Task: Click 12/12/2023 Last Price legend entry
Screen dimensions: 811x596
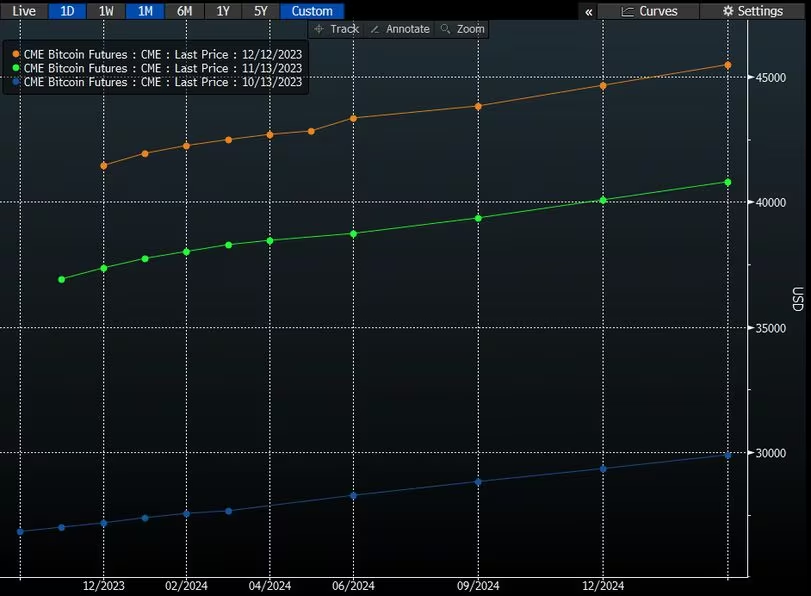Action: click(x=162, y=54)
